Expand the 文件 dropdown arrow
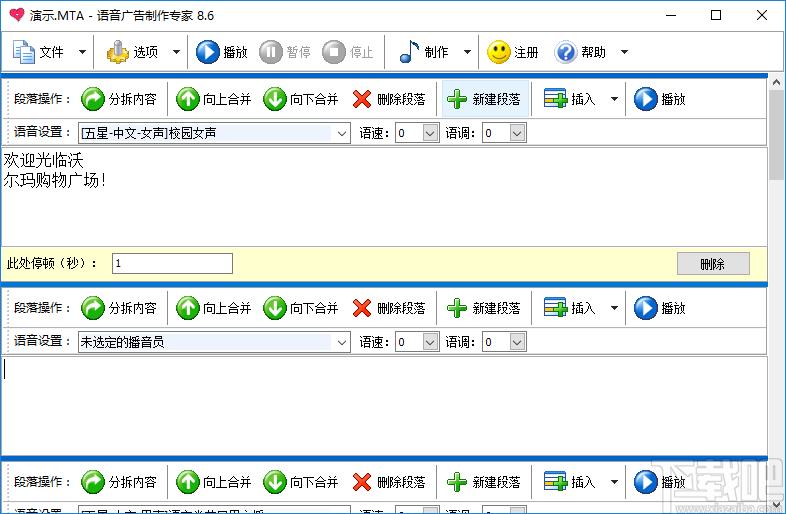Screen dimensions: 786x514 82,52
